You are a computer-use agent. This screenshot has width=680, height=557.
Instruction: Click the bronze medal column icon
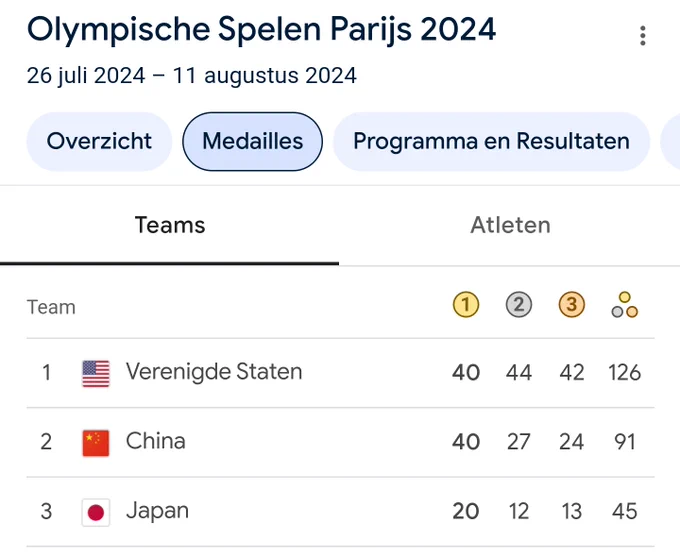point(572,305)
